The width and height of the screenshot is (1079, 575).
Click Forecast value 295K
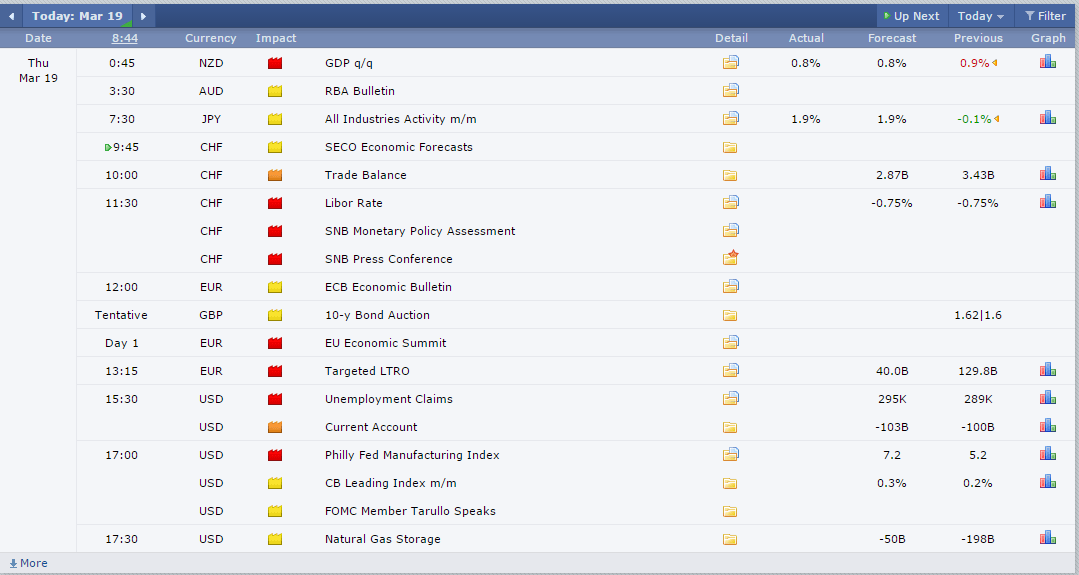click(x=892, y=399)
